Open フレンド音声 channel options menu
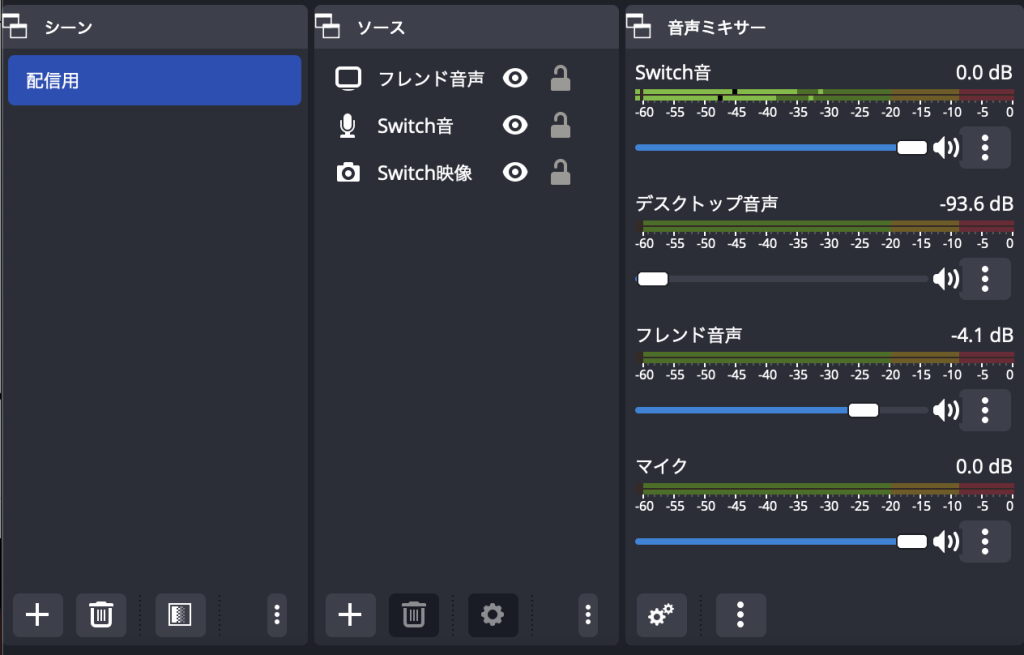Viewport: 1024px width, 655px height. (x=985, y=410)
